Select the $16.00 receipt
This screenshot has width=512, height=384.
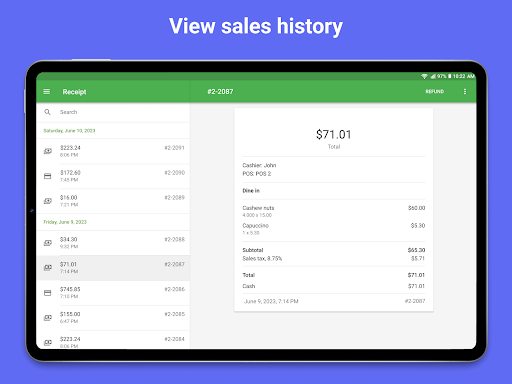pyautogui.click(x=113, y=201)
